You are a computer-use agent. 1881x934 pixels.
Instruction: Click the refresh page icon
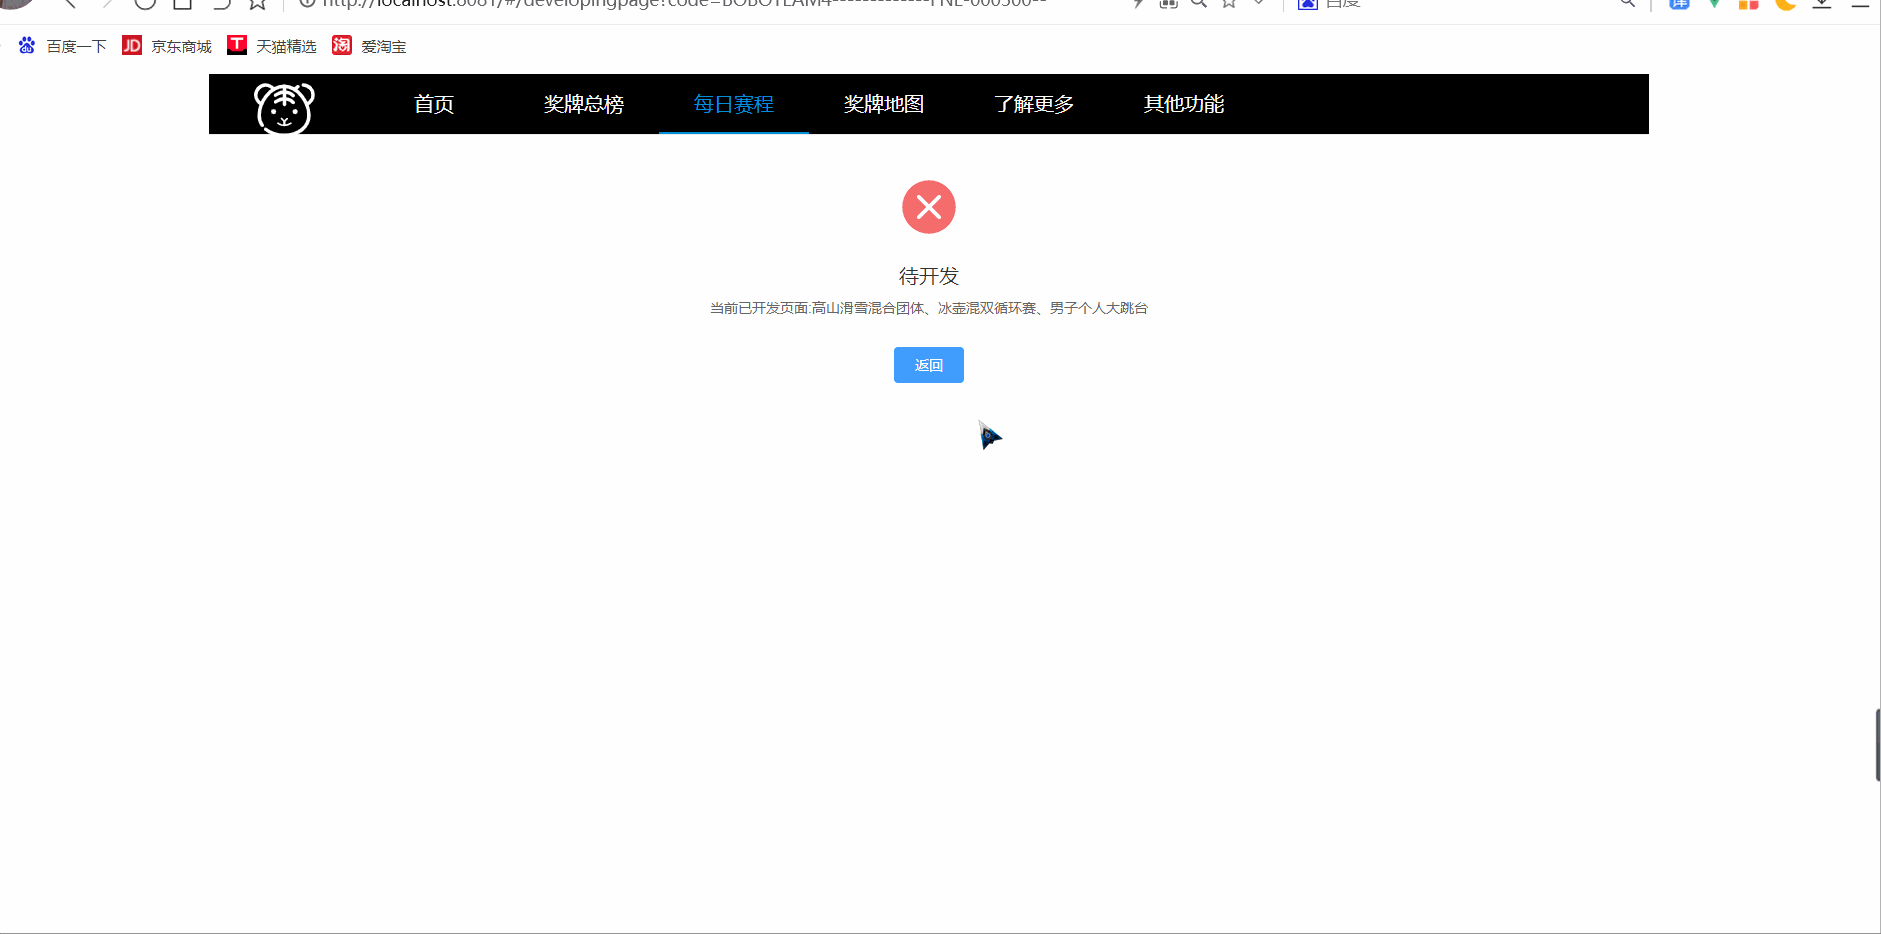click(x=145, y=5)
